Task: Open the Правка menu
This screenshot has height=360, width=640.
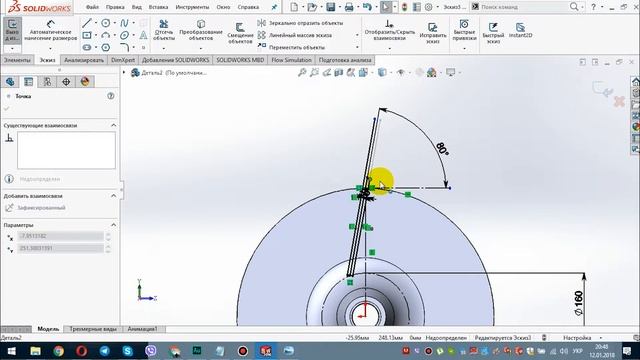Action: (115, 7)
